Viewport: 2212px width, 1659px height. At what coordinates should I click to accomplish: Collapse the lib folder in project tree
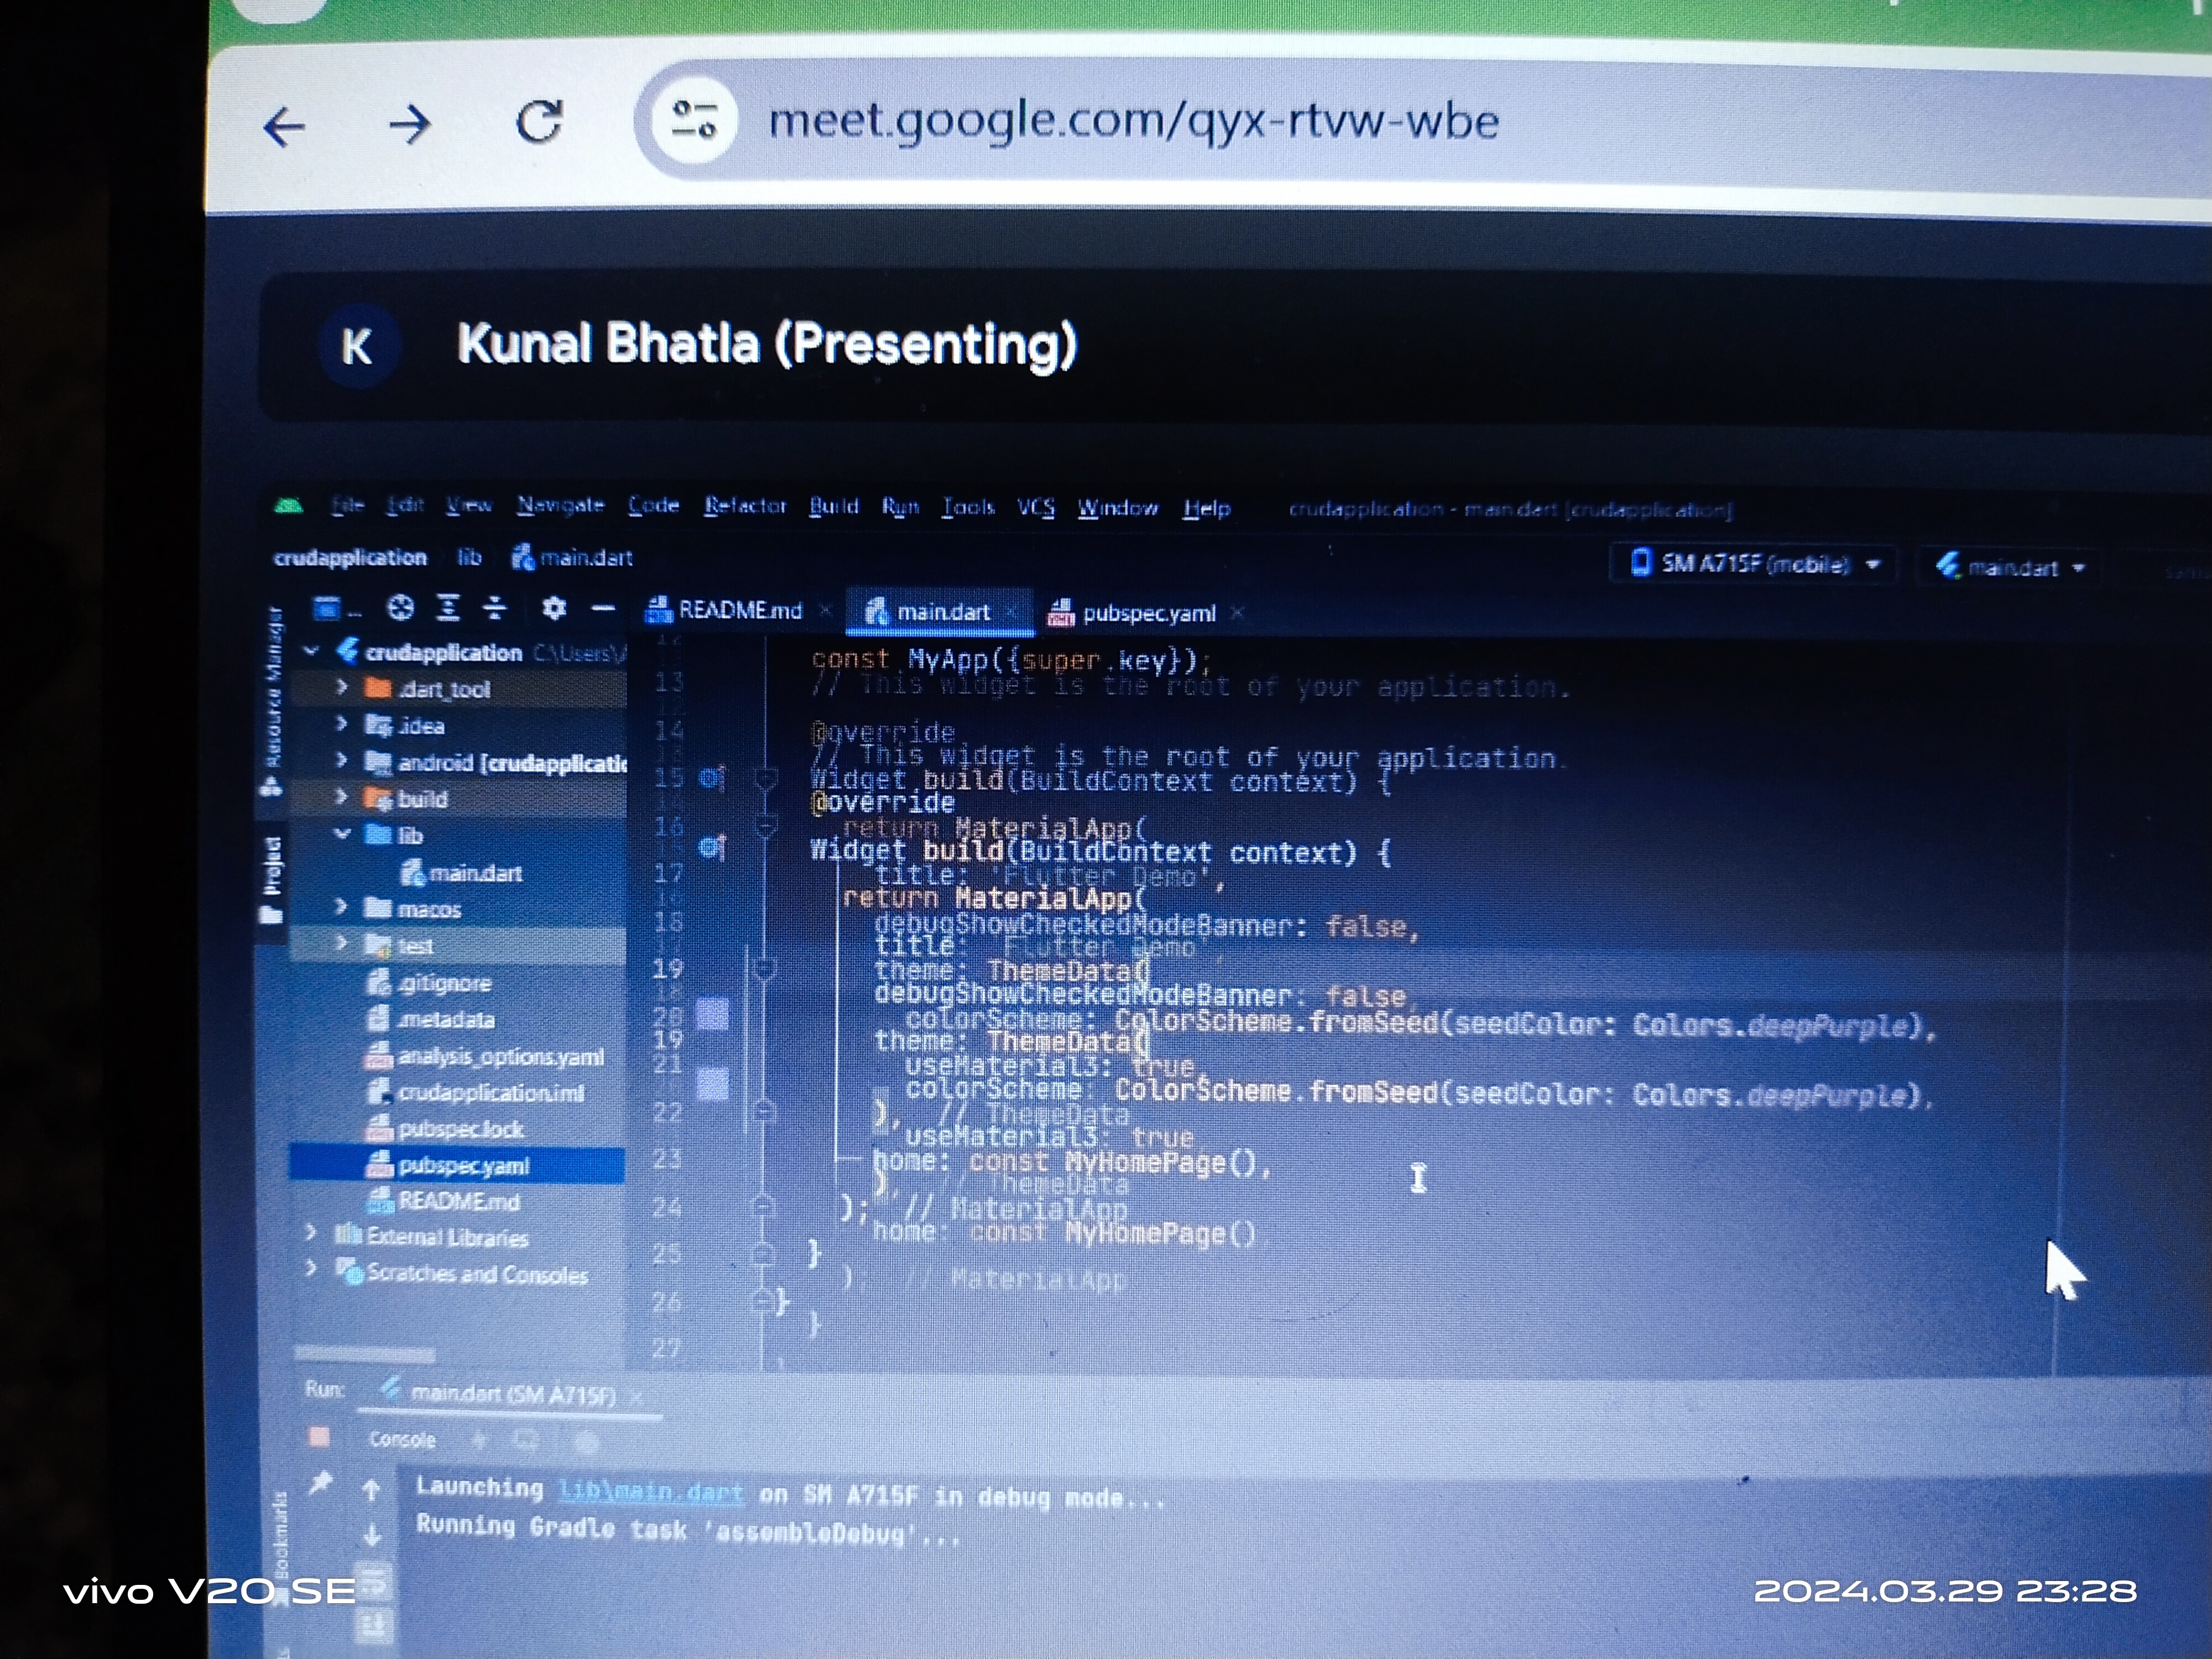342,833
